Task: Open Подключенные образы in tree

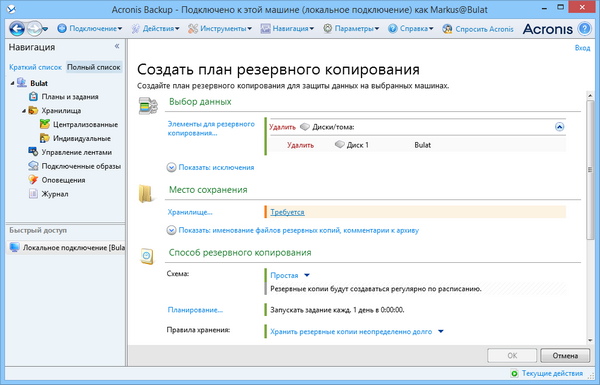Action: tap(81, 166)
